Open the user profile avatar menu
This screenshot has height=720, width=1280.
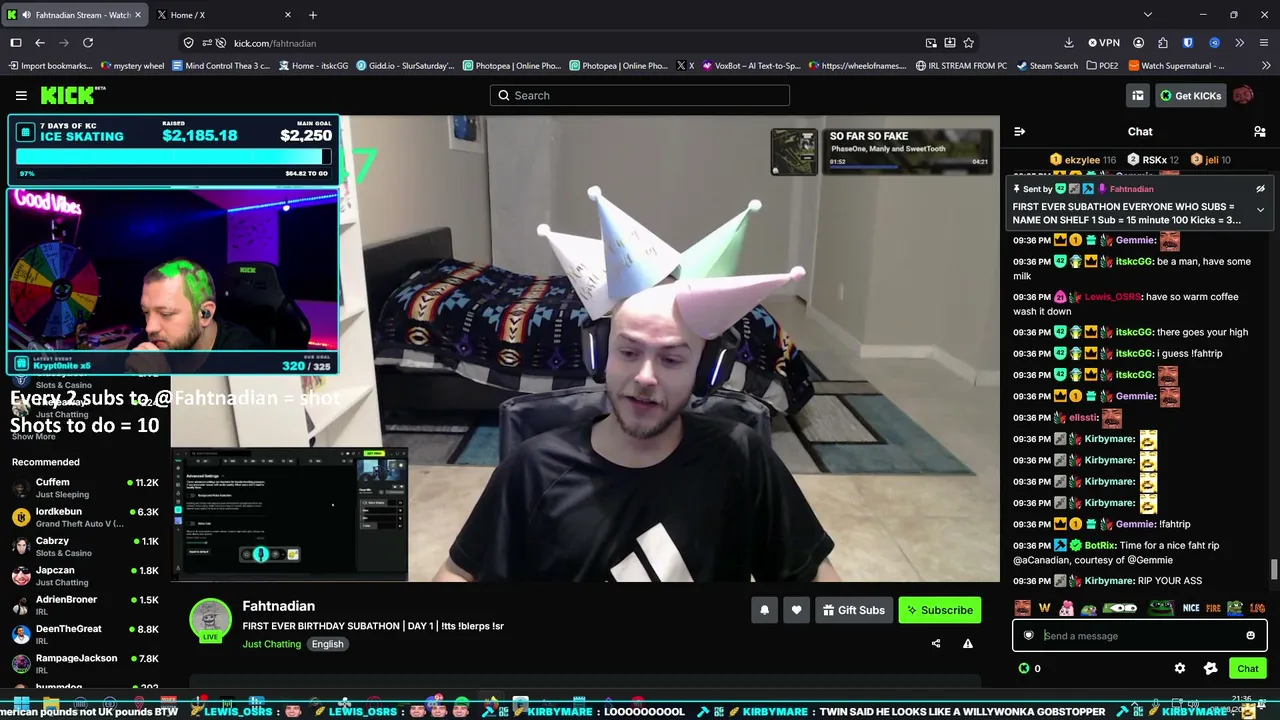[x=1243, y=95]
